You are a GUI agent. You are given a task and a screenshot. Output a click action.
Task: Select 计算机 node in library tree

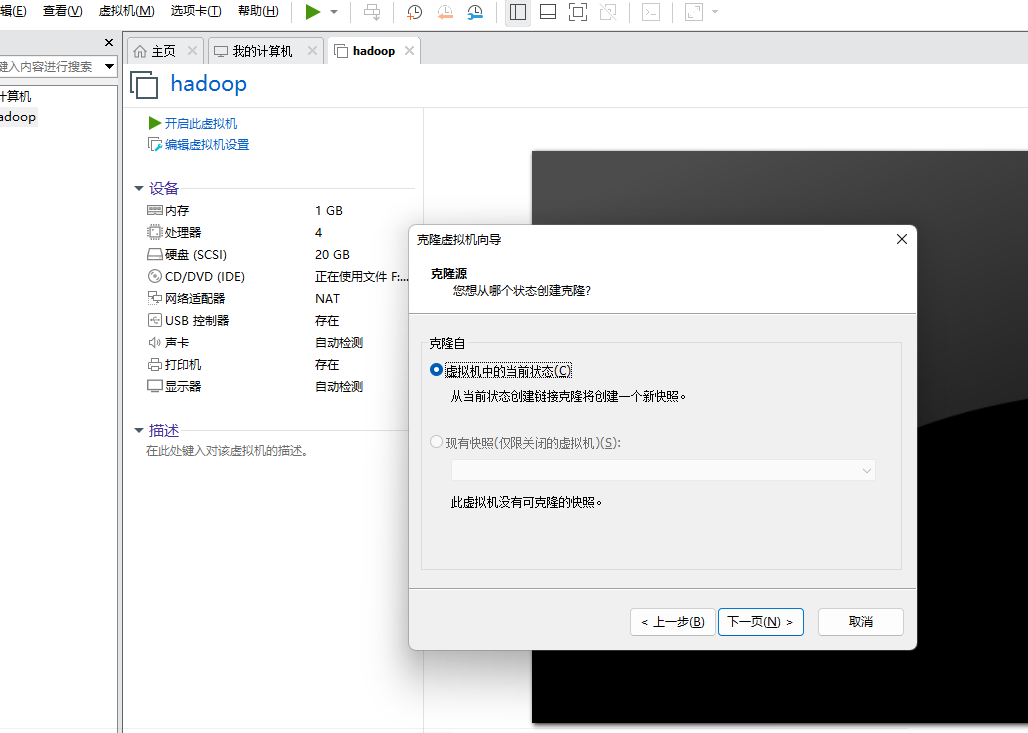[16, 96]
